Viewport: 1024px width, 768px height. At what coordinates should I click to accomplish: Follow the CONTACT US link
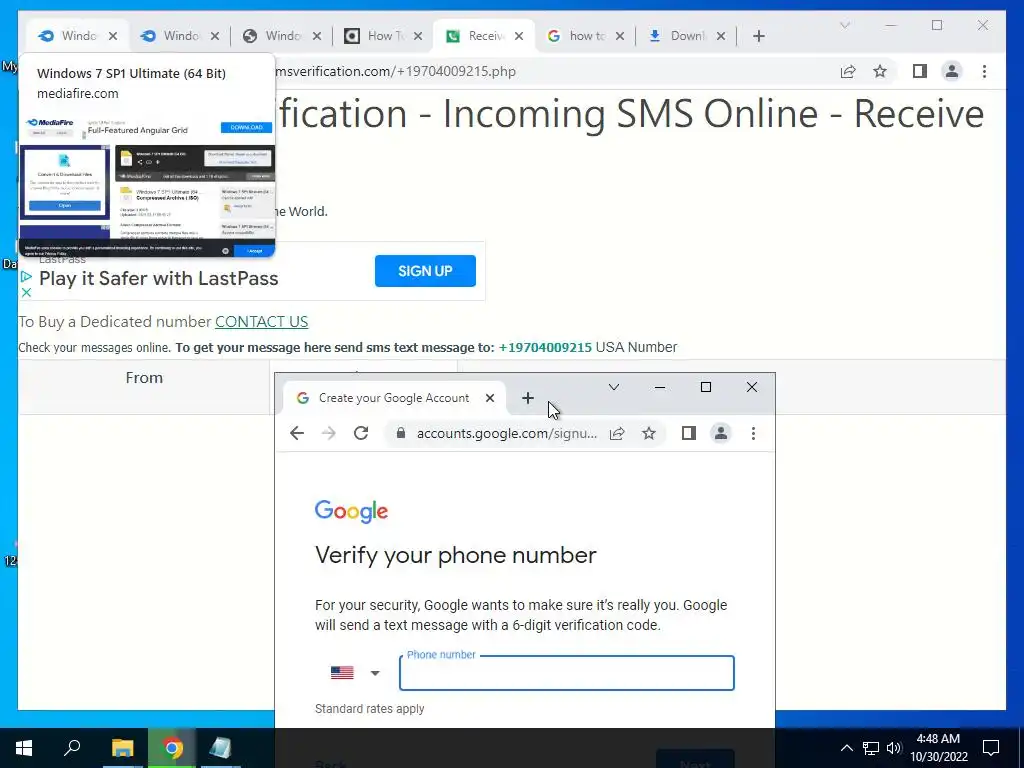[x=261, y=322]
